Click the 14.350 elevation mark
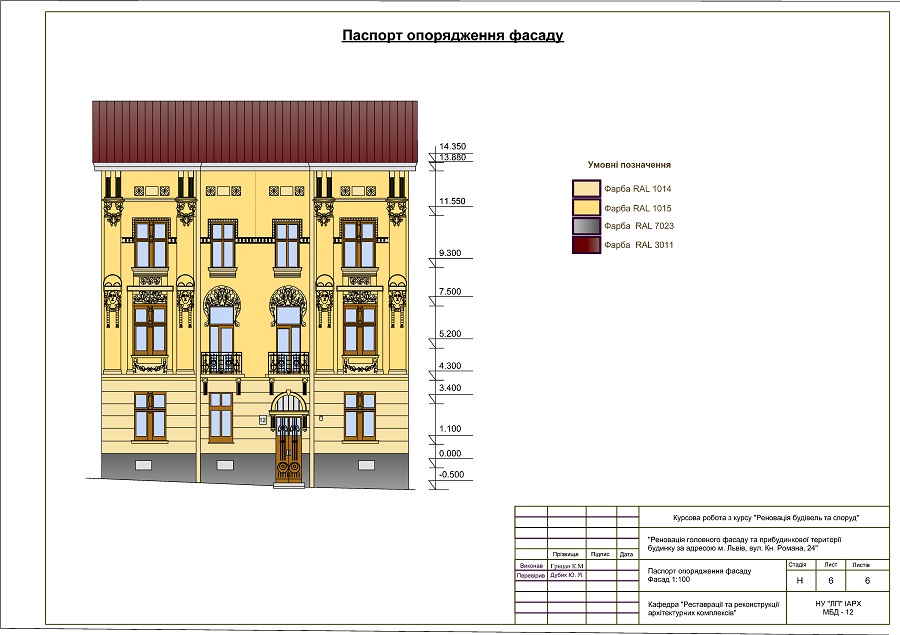Image resolution: width=900 pixels, height=635 pixels. [x=453, y=146]
